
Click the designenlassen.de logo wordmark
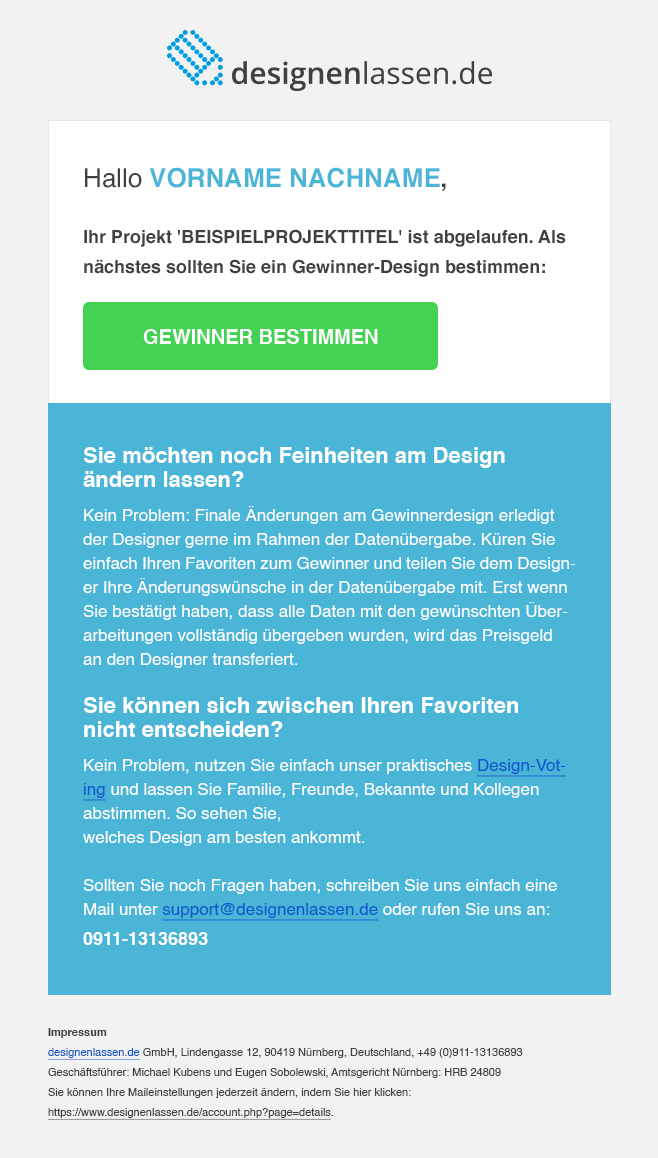pyautogui.click(x=362, y=74)
